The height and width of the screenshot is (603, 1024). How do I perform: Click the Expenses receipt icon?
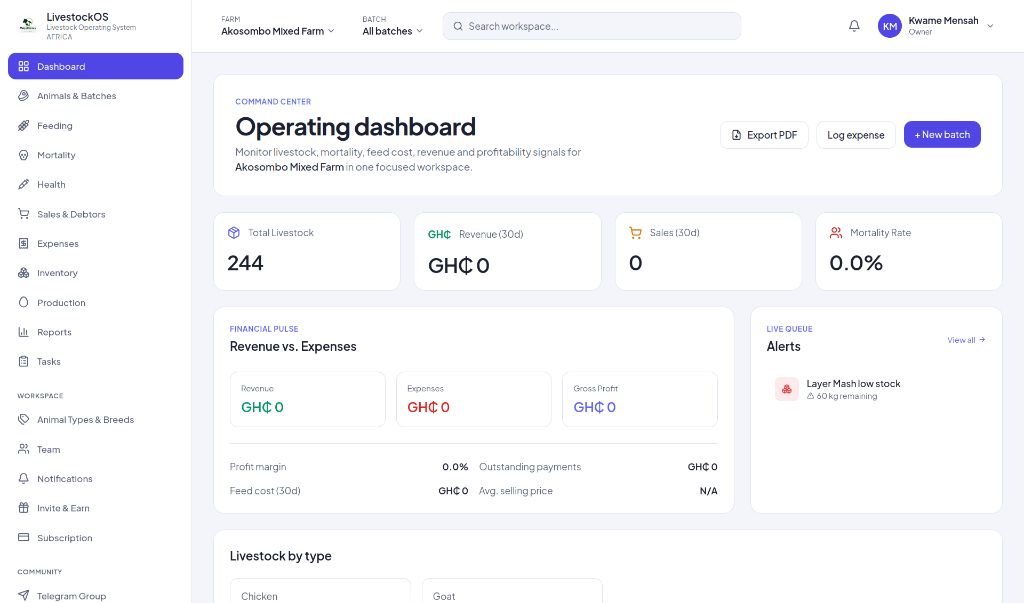click(x=24, y=243)
